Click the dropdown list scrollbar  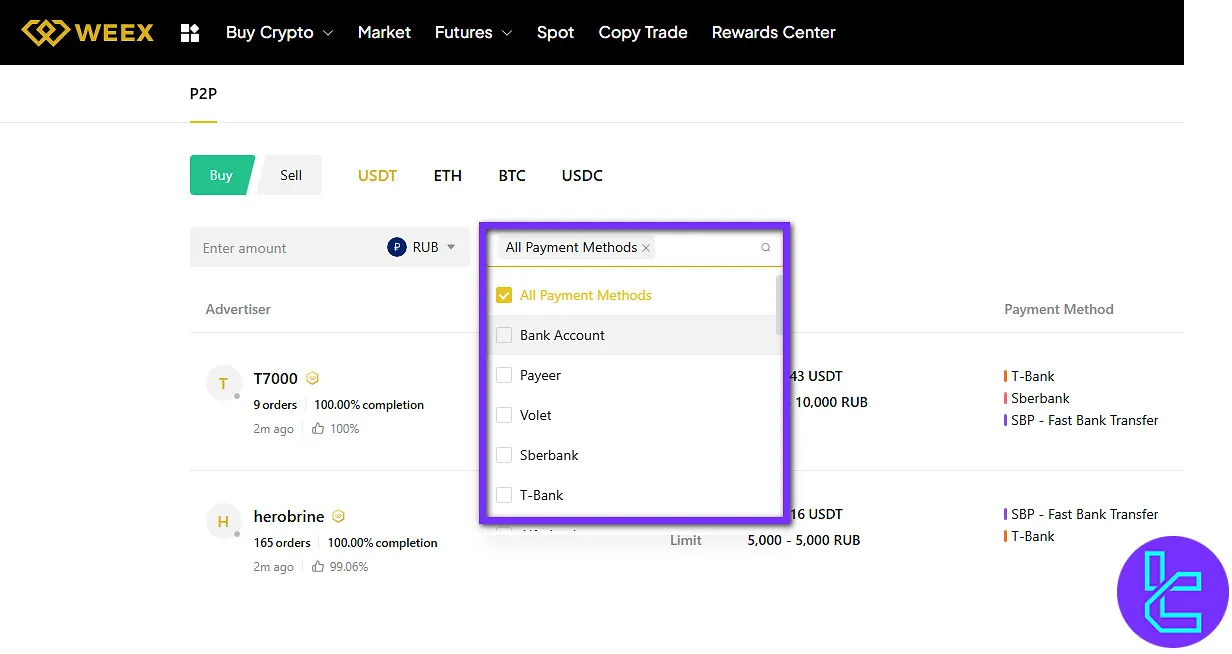coord(779,305)
